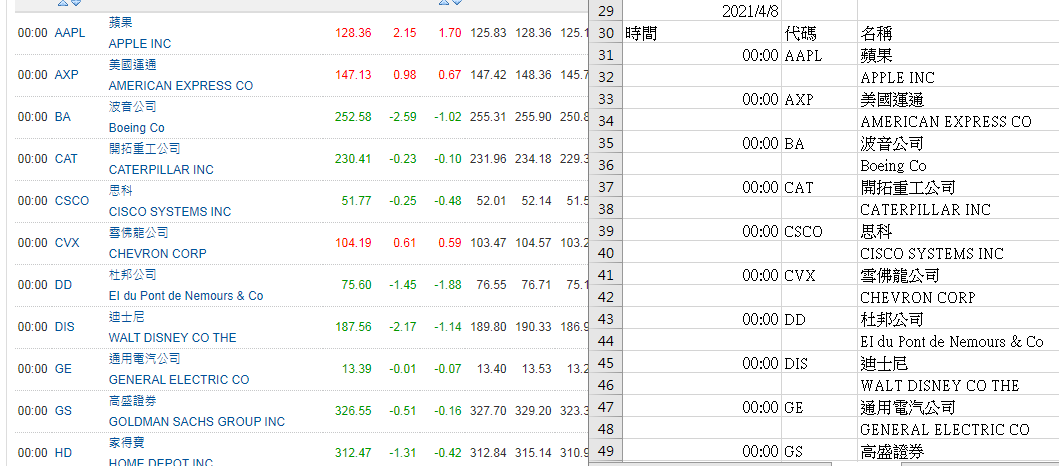1059x466 pixels.
Task: Open the CVX ticker link on the web page
Action: 67,242
